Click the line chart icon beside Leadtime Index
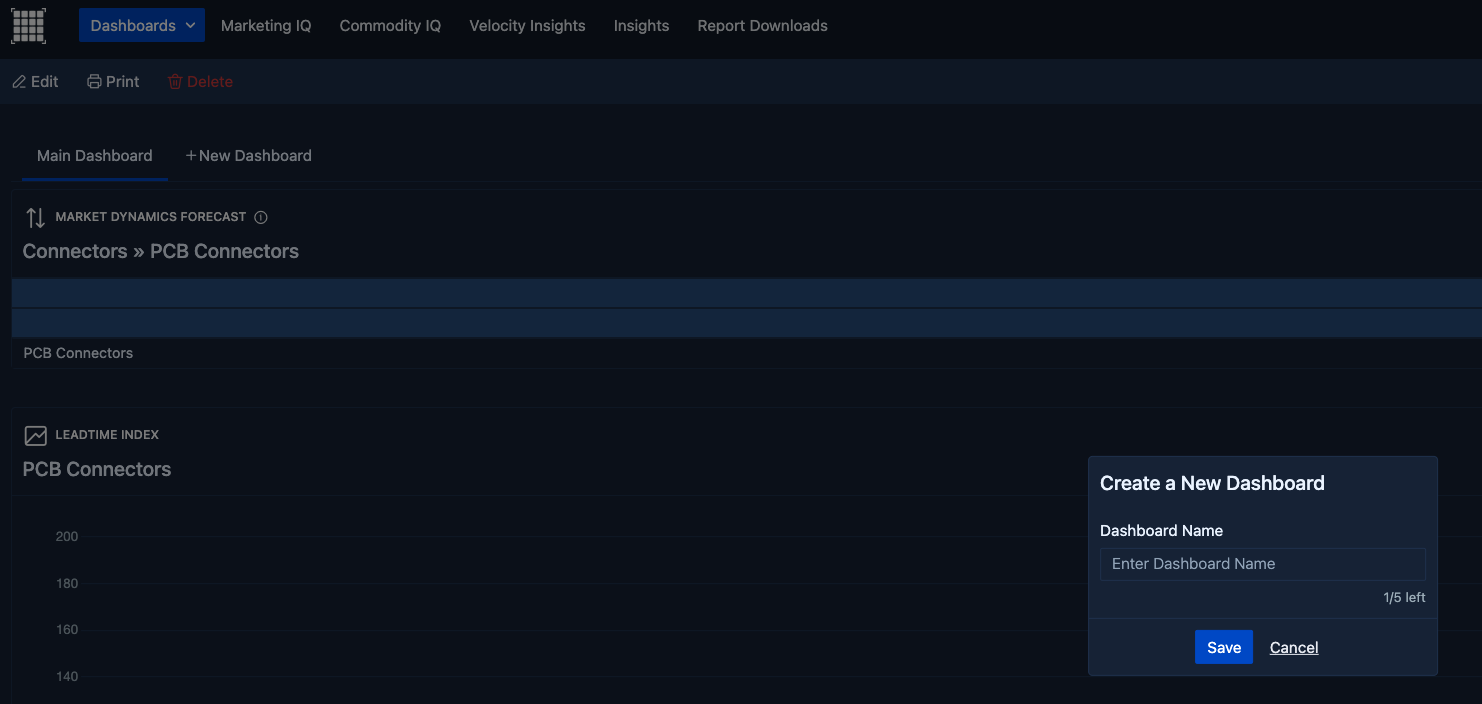 pyautogui.click(x=36, y=434)
